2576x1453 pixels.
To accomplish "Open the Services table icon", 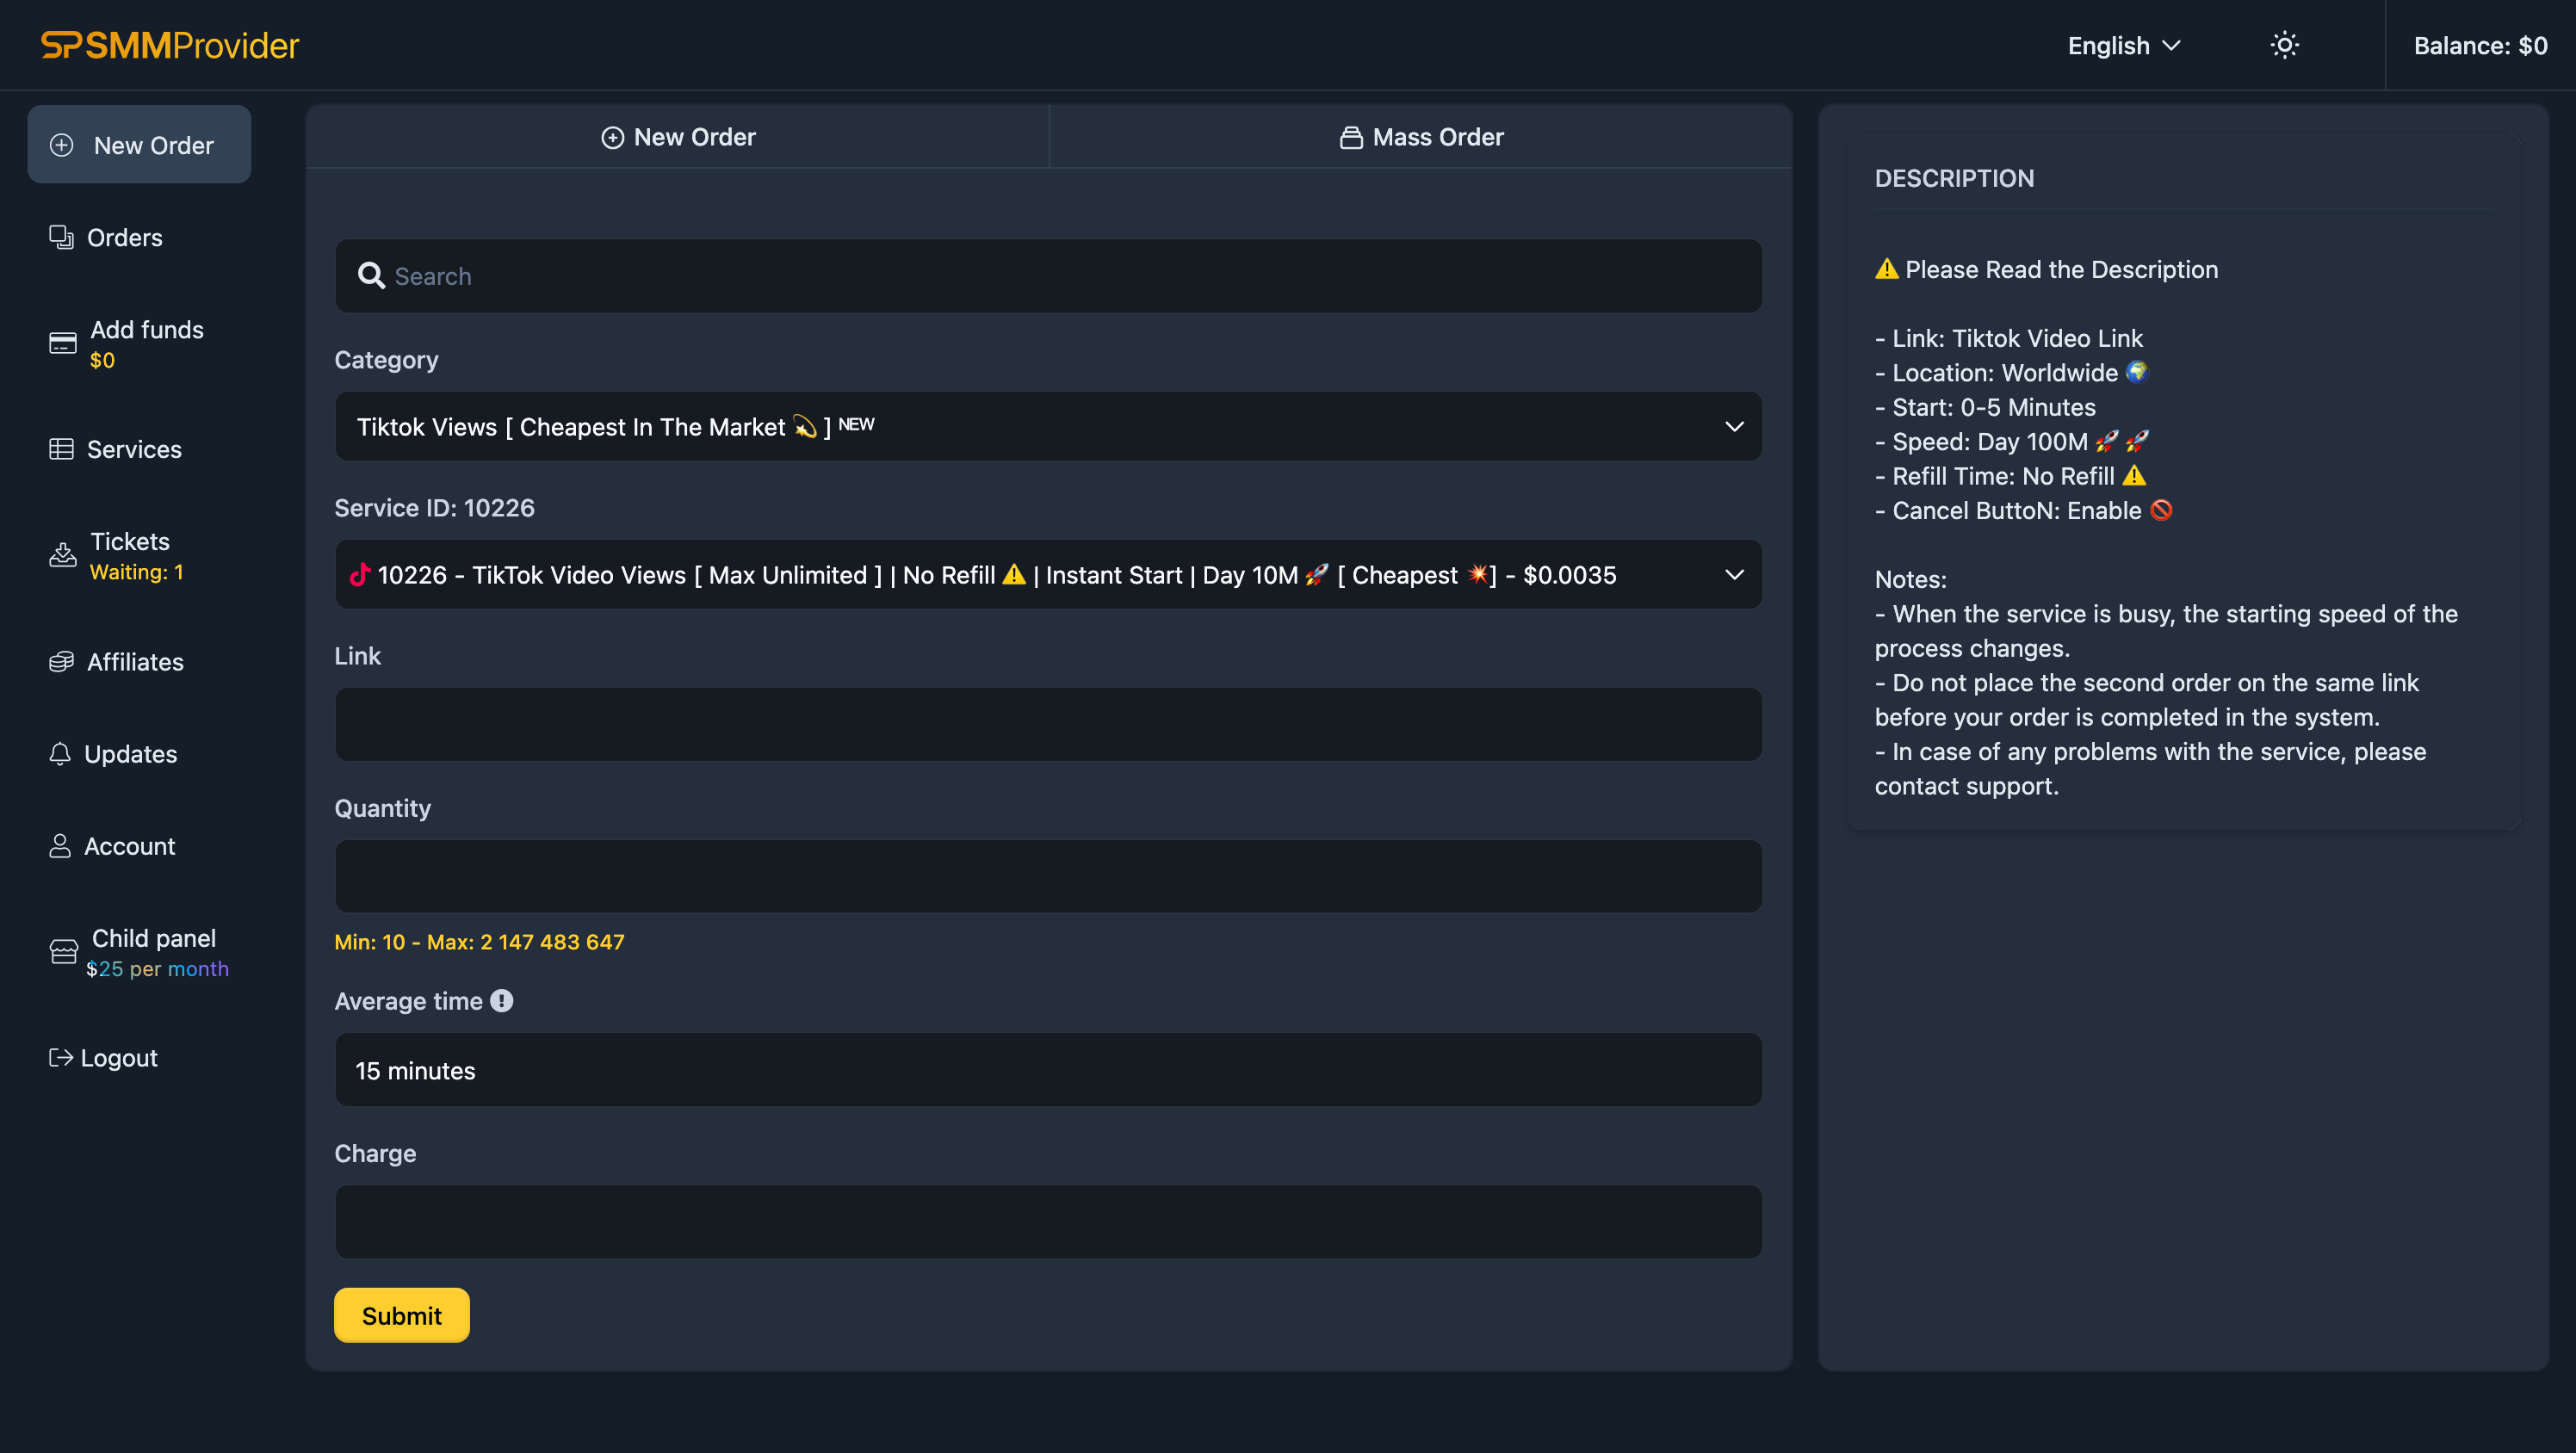I will click(x=61, y=449).
